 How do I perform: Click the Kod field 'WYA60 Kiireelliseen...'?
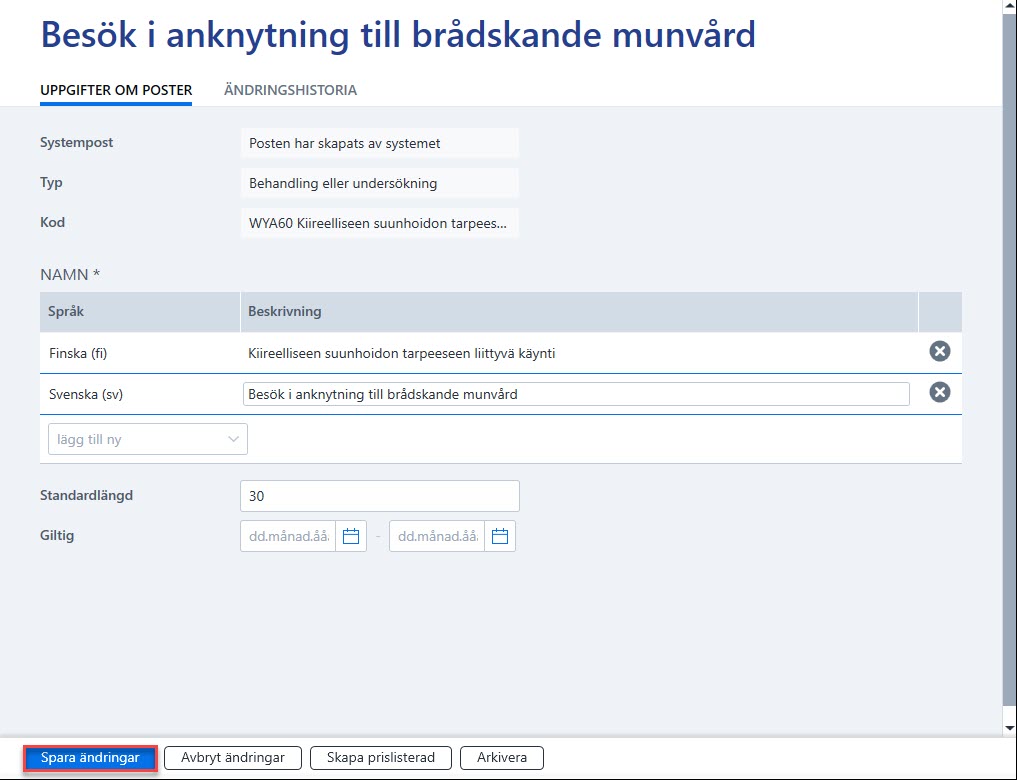coord(379,223)
